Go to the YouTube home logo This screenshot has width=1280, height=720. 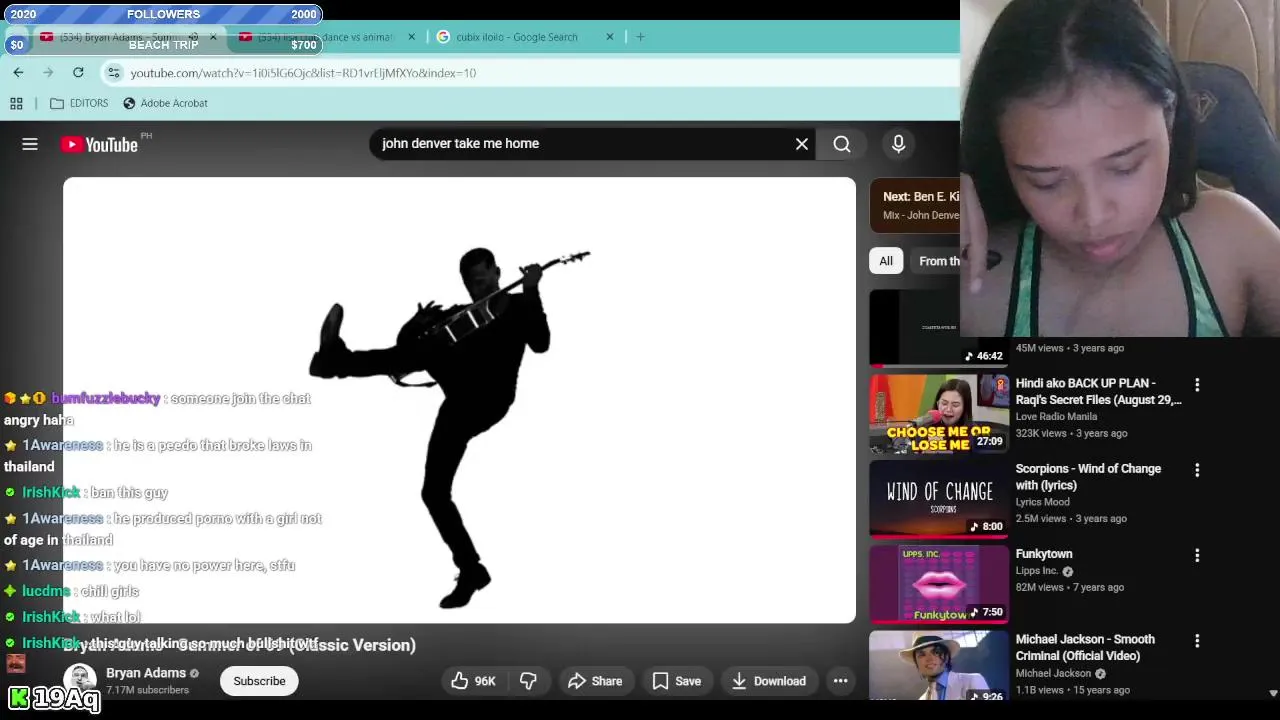coord(99,144)
